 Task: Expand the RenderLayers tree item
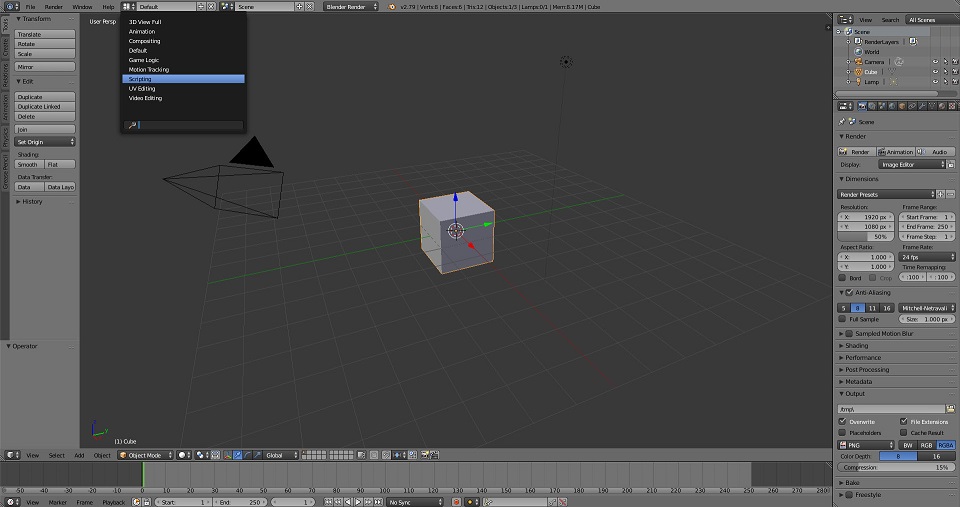848,42
